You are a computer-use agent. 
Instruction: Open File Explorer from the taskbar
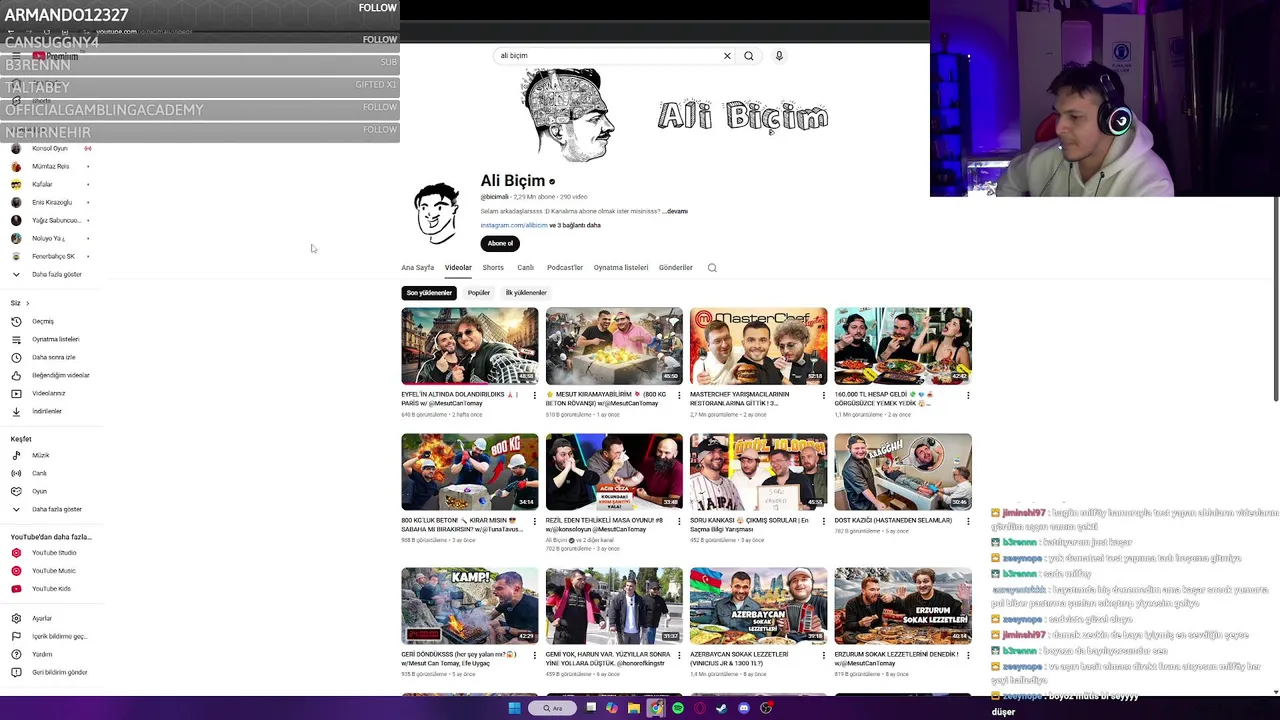[633, 708]
